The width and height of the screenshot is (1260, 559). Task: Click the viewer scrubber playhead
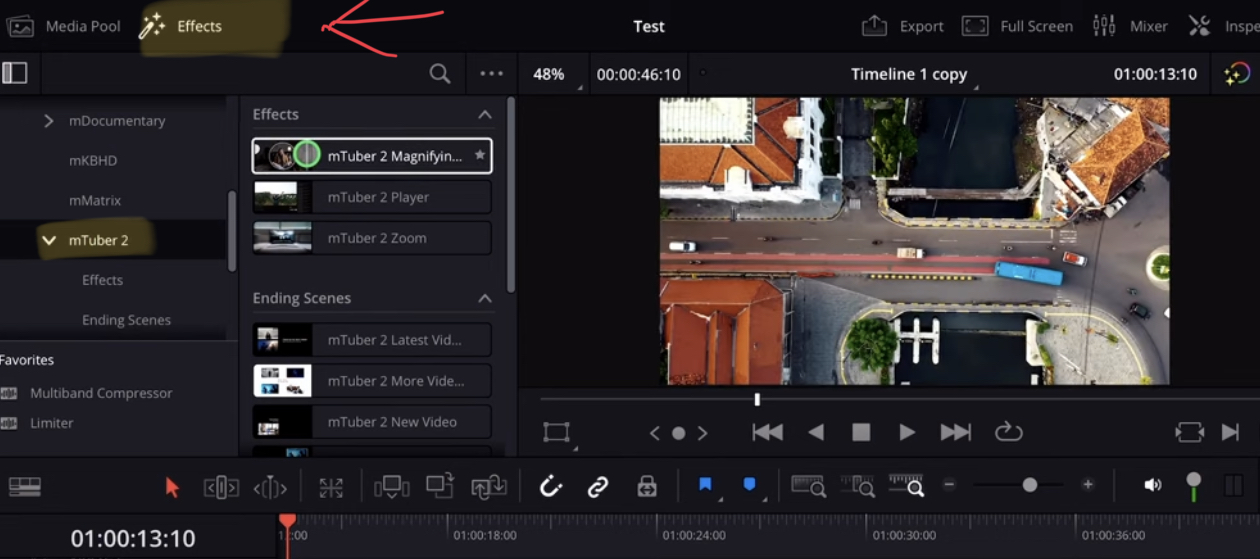(x=757, y=399)
